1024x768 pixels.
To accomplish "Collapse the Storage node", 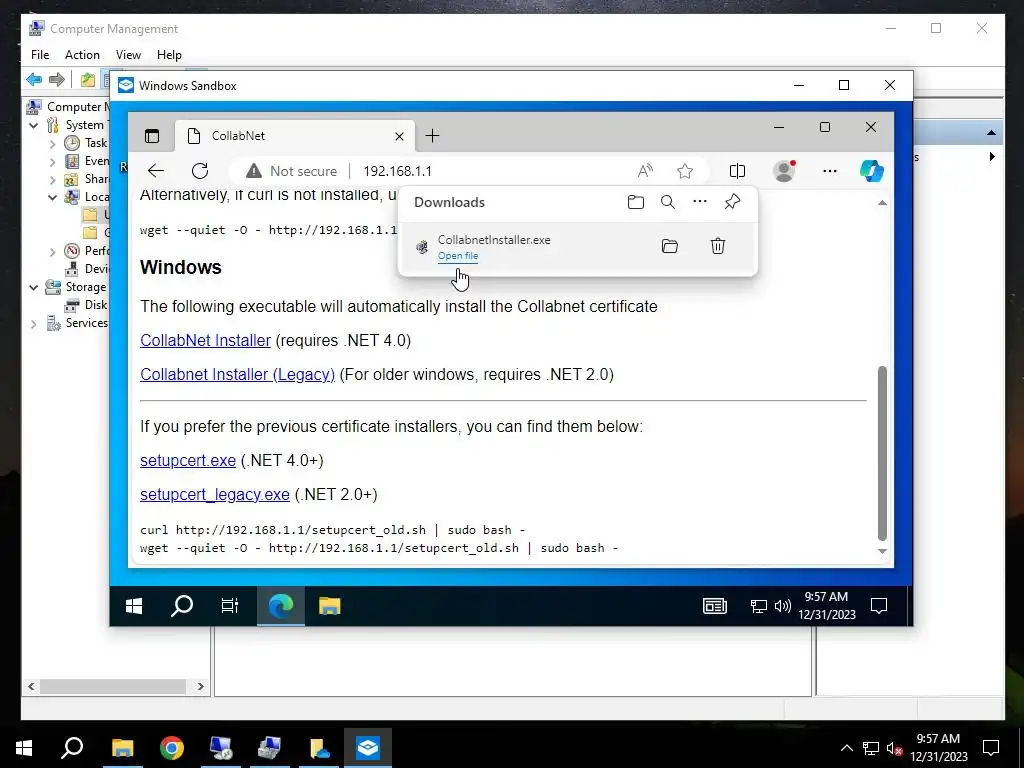I will coord(33,287).
